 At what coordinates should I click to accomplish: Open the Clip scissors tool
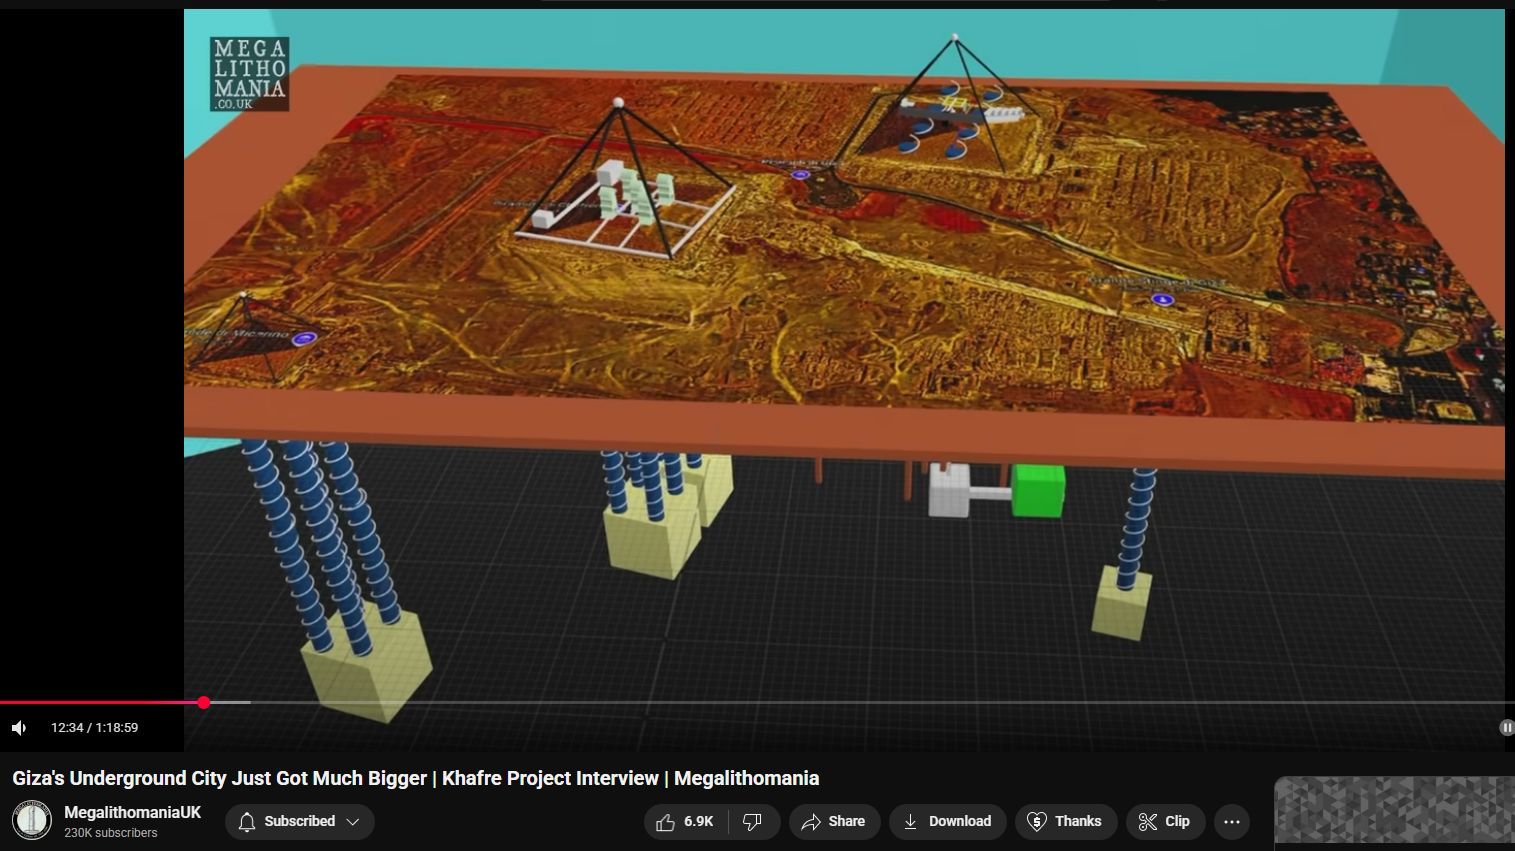click(1164, 822)
